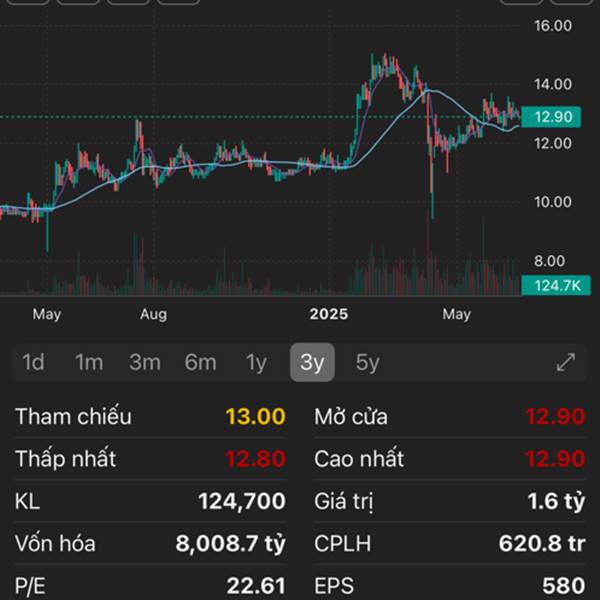This screenshot has height=600, width=600.
Task: Expand chart to fullscreen
Action: (565, 362)
